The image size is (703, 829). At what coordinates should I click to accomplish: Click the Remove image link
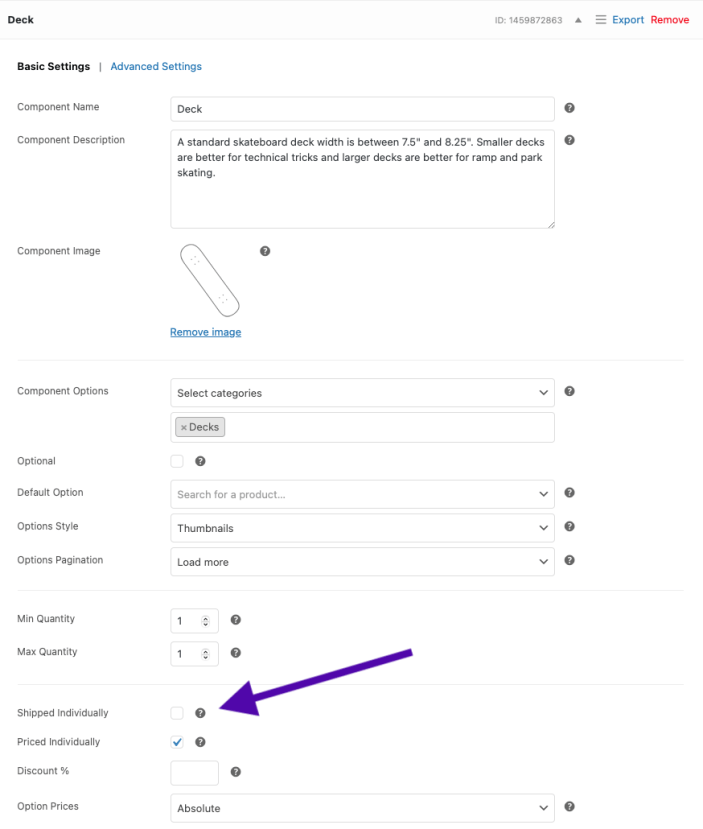(205, 332)
